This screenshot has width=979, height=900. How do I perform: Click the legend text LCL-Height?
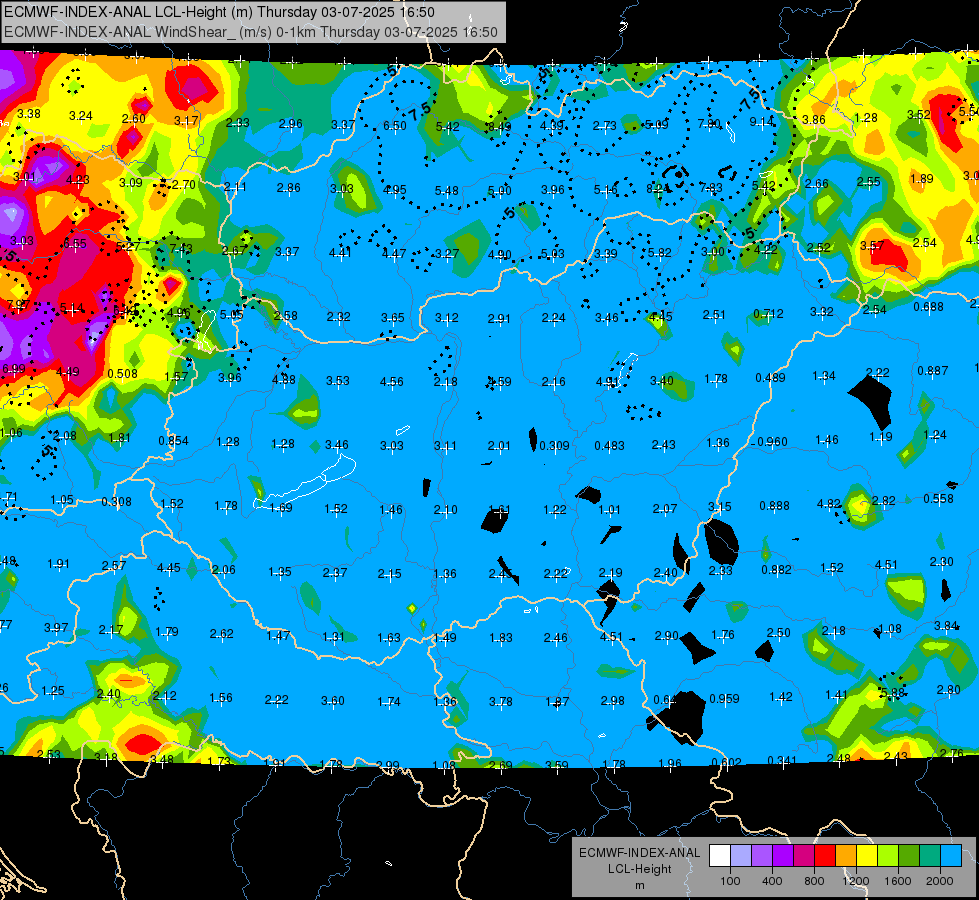639,869
